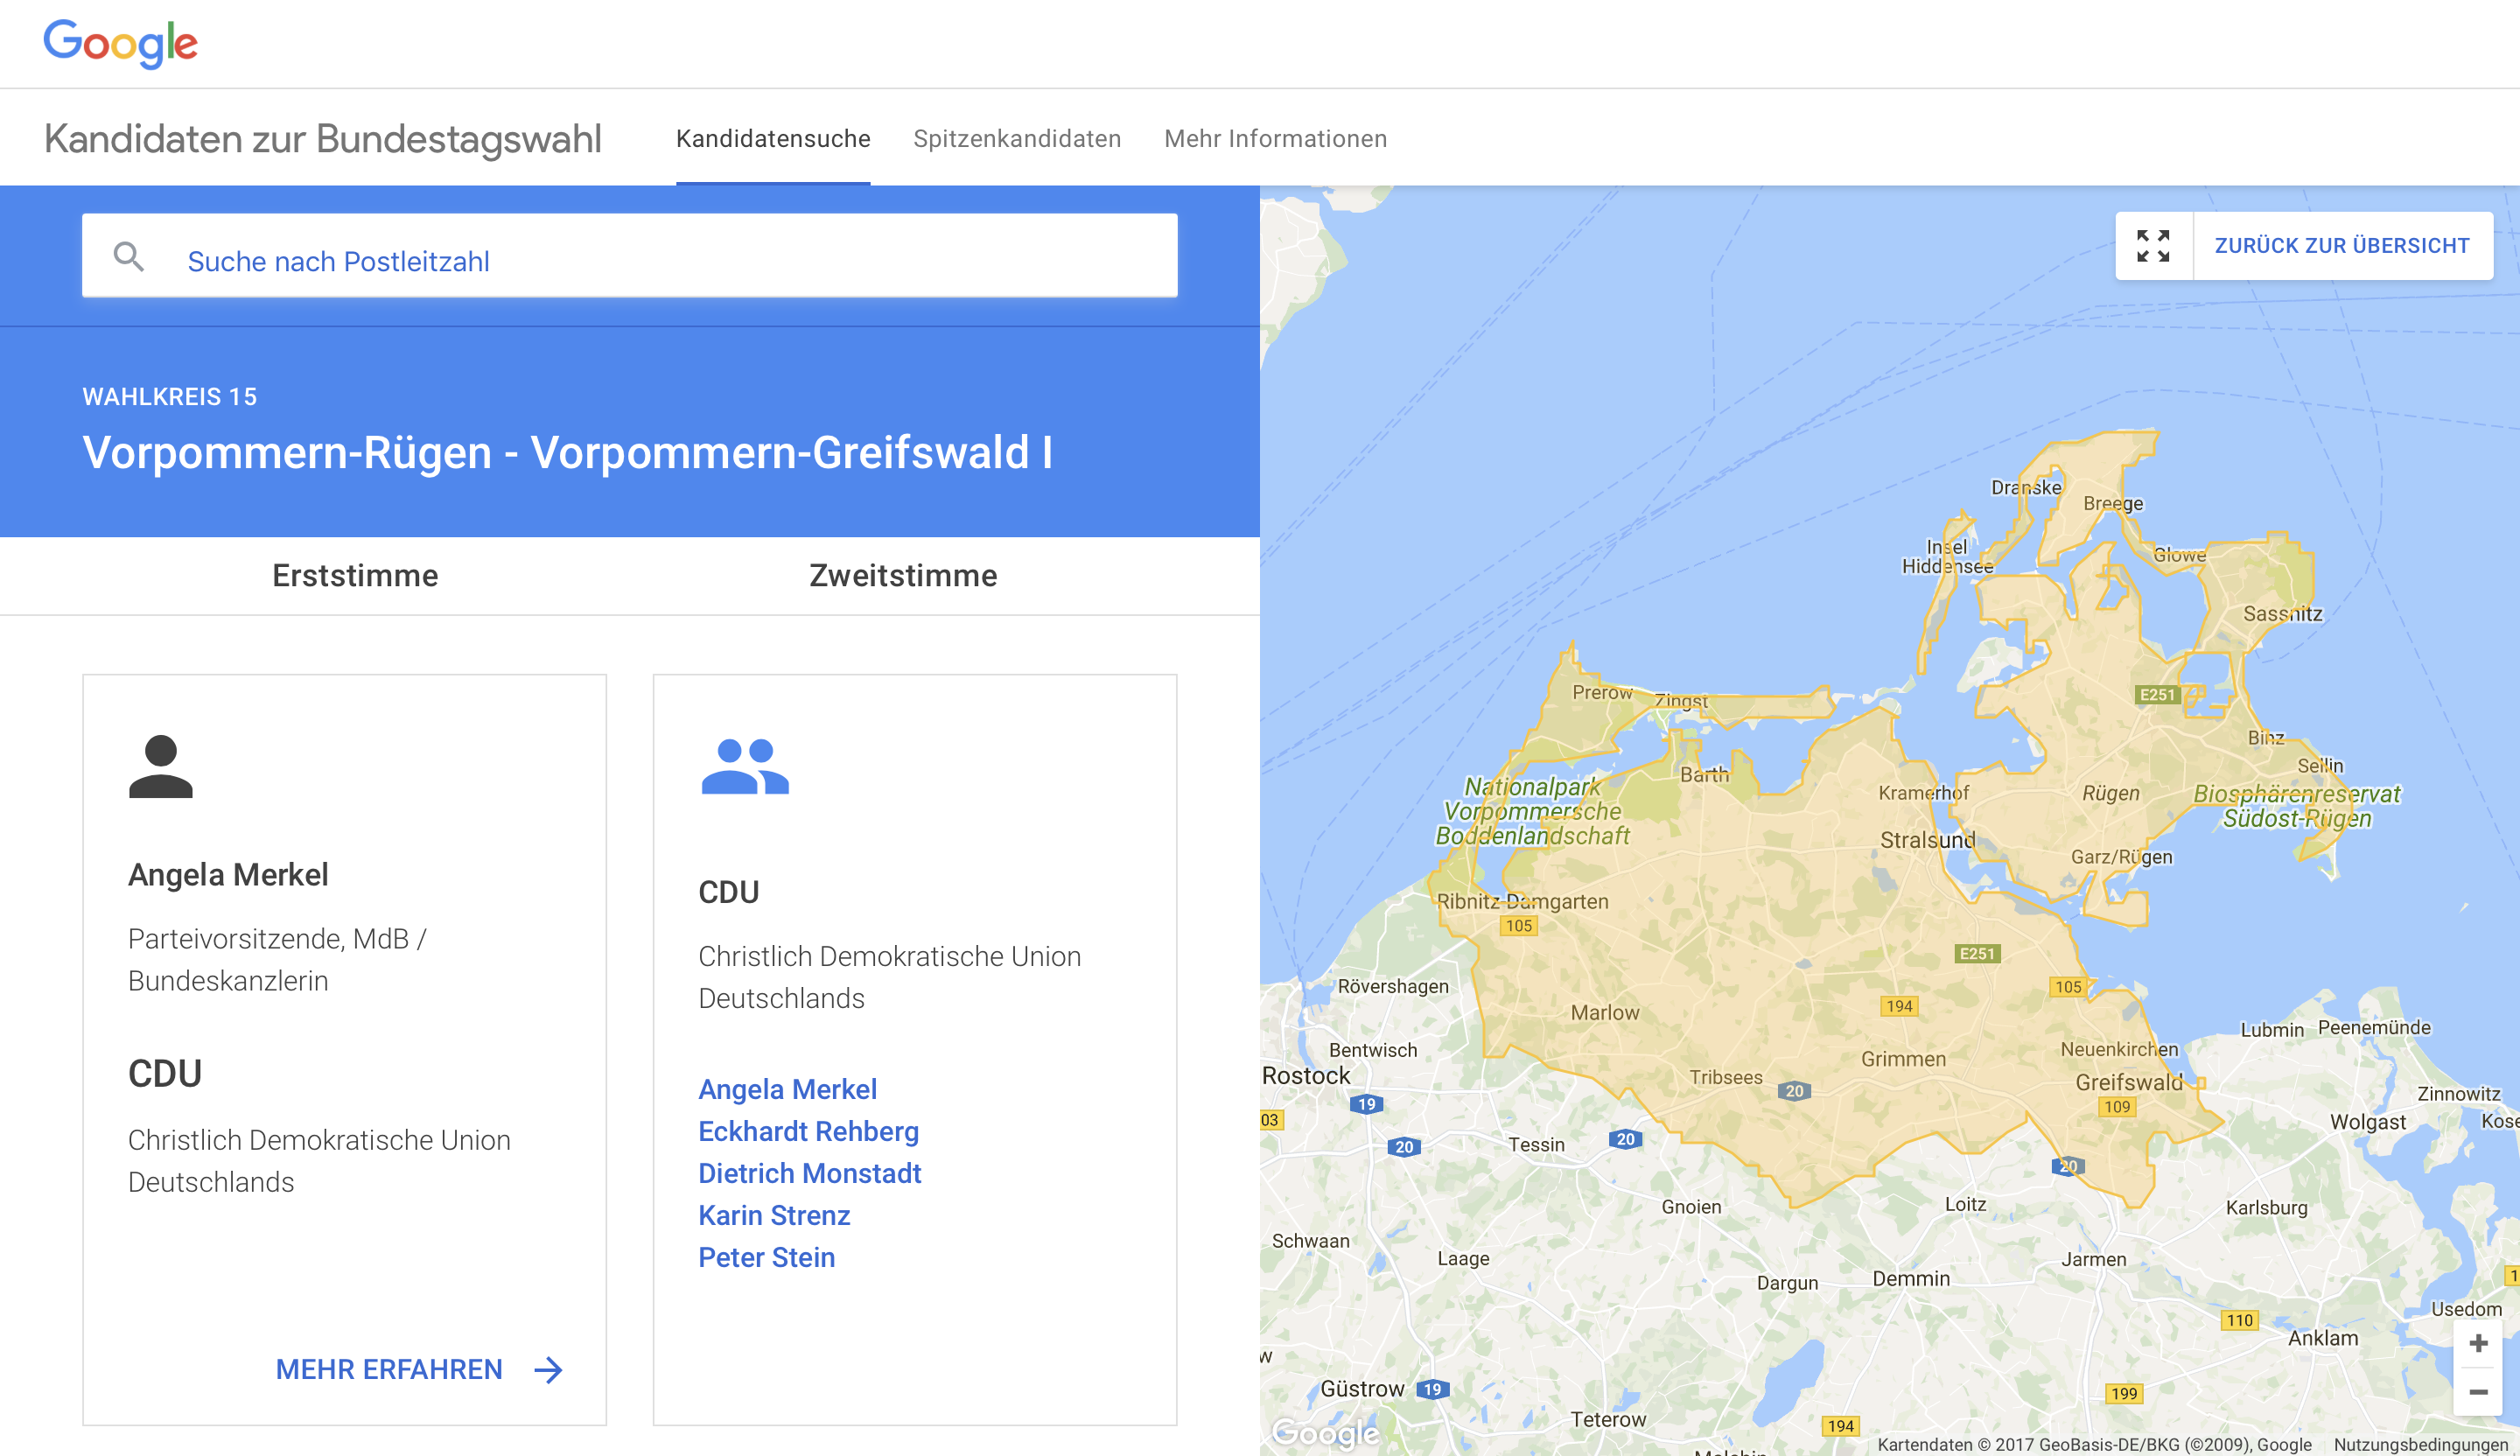Viewport: 2520px width, 1456px height.
Task: Open the Kandidatensuche tab
Action: pos(773,138)
